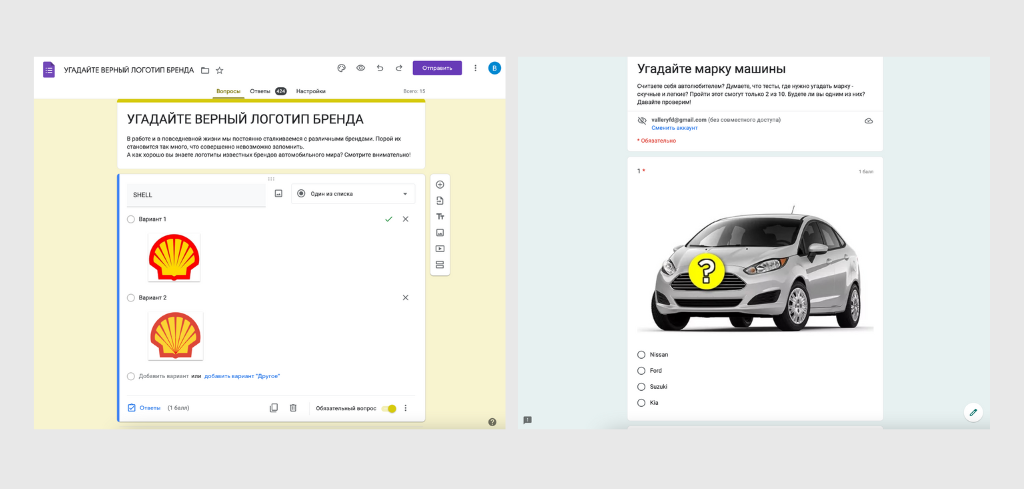Select the Kia answer option
The image size is (1024, 489).
point(641,403)
